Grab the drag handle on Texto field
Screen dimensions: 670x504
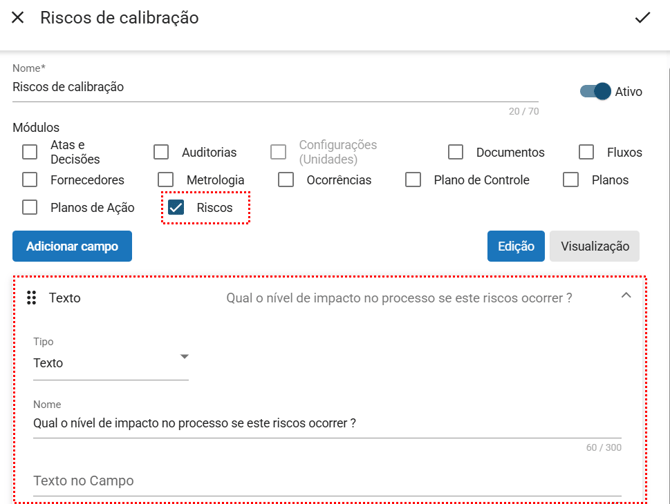pyautogui.click(x=32, y=297)
